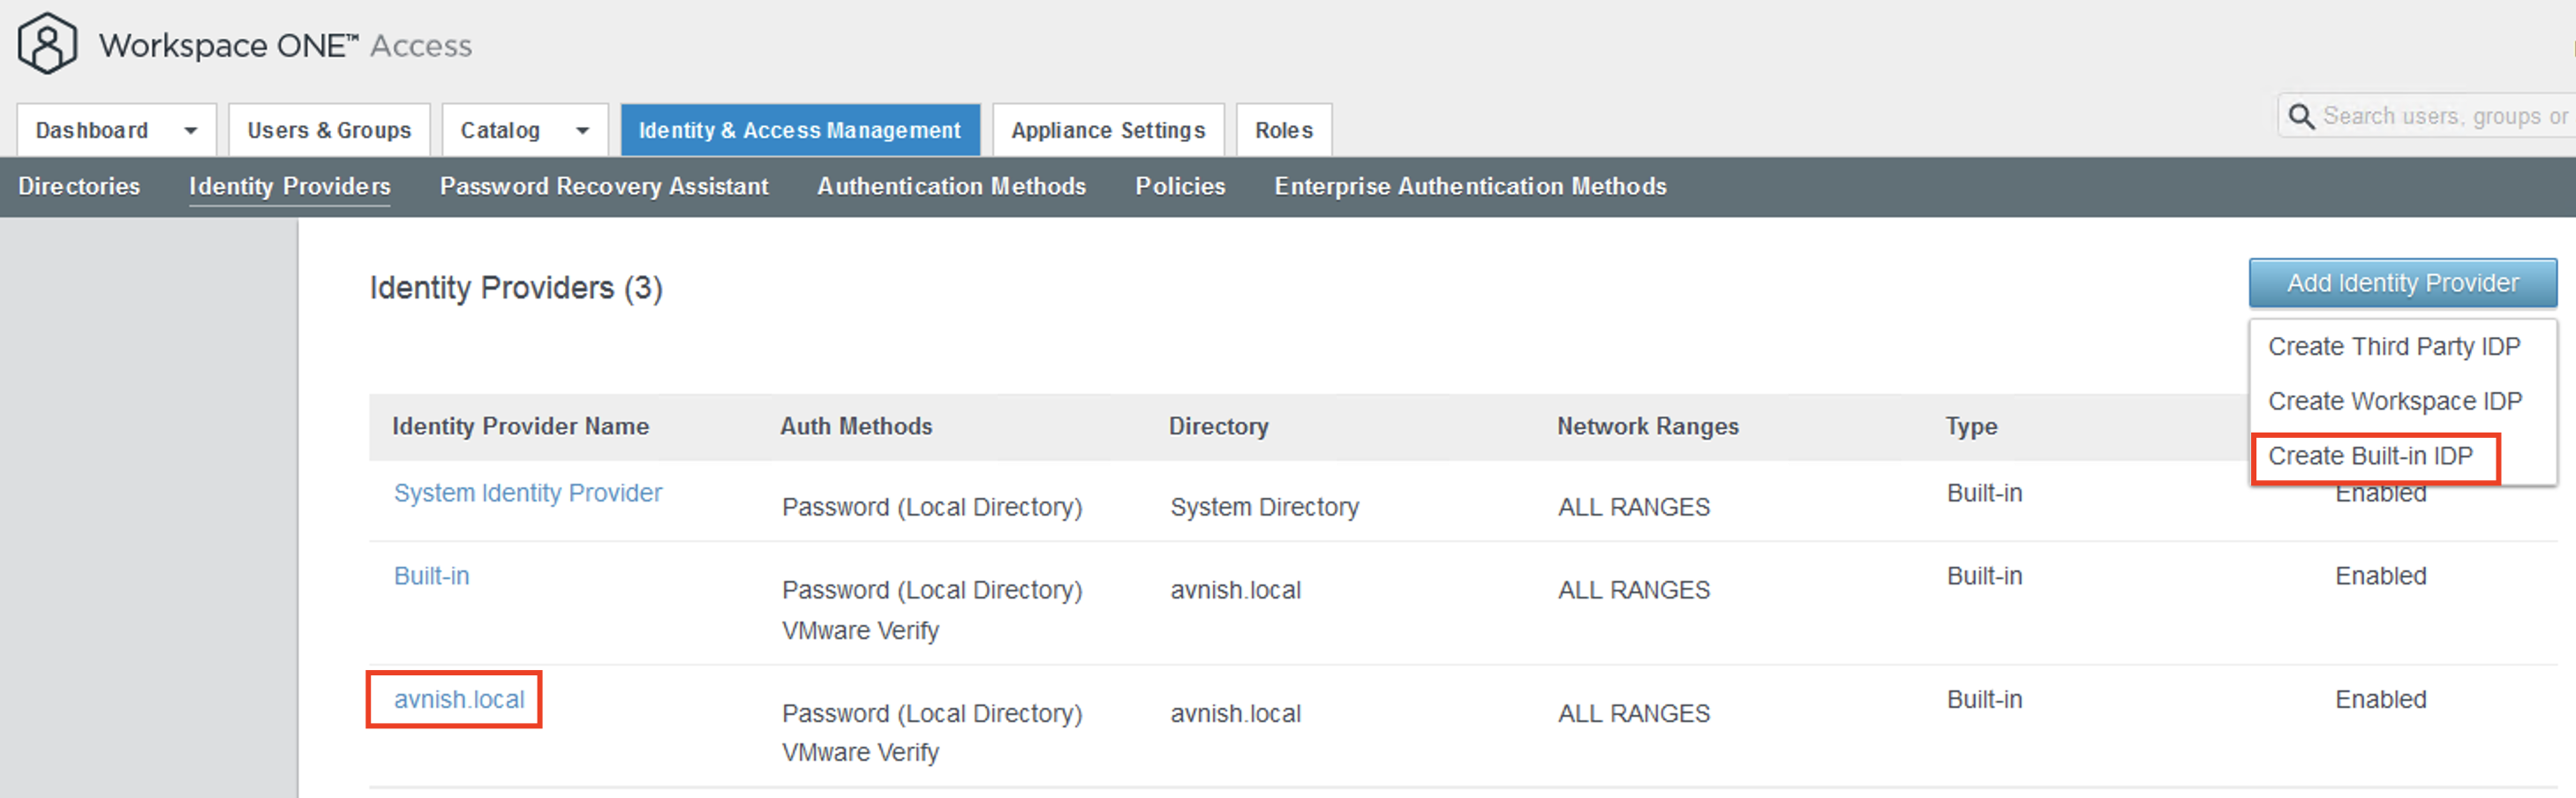Select Identity Providers in the sub-navigation
This screenshot has height=798, width=2576.
point(289,187)
